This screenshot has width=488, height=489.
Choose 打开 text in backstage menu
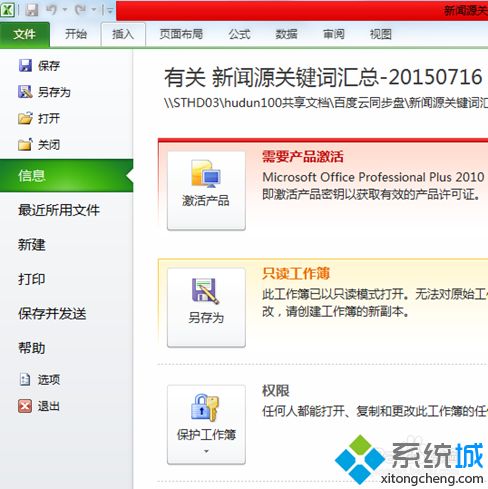[x=49, y=118]
